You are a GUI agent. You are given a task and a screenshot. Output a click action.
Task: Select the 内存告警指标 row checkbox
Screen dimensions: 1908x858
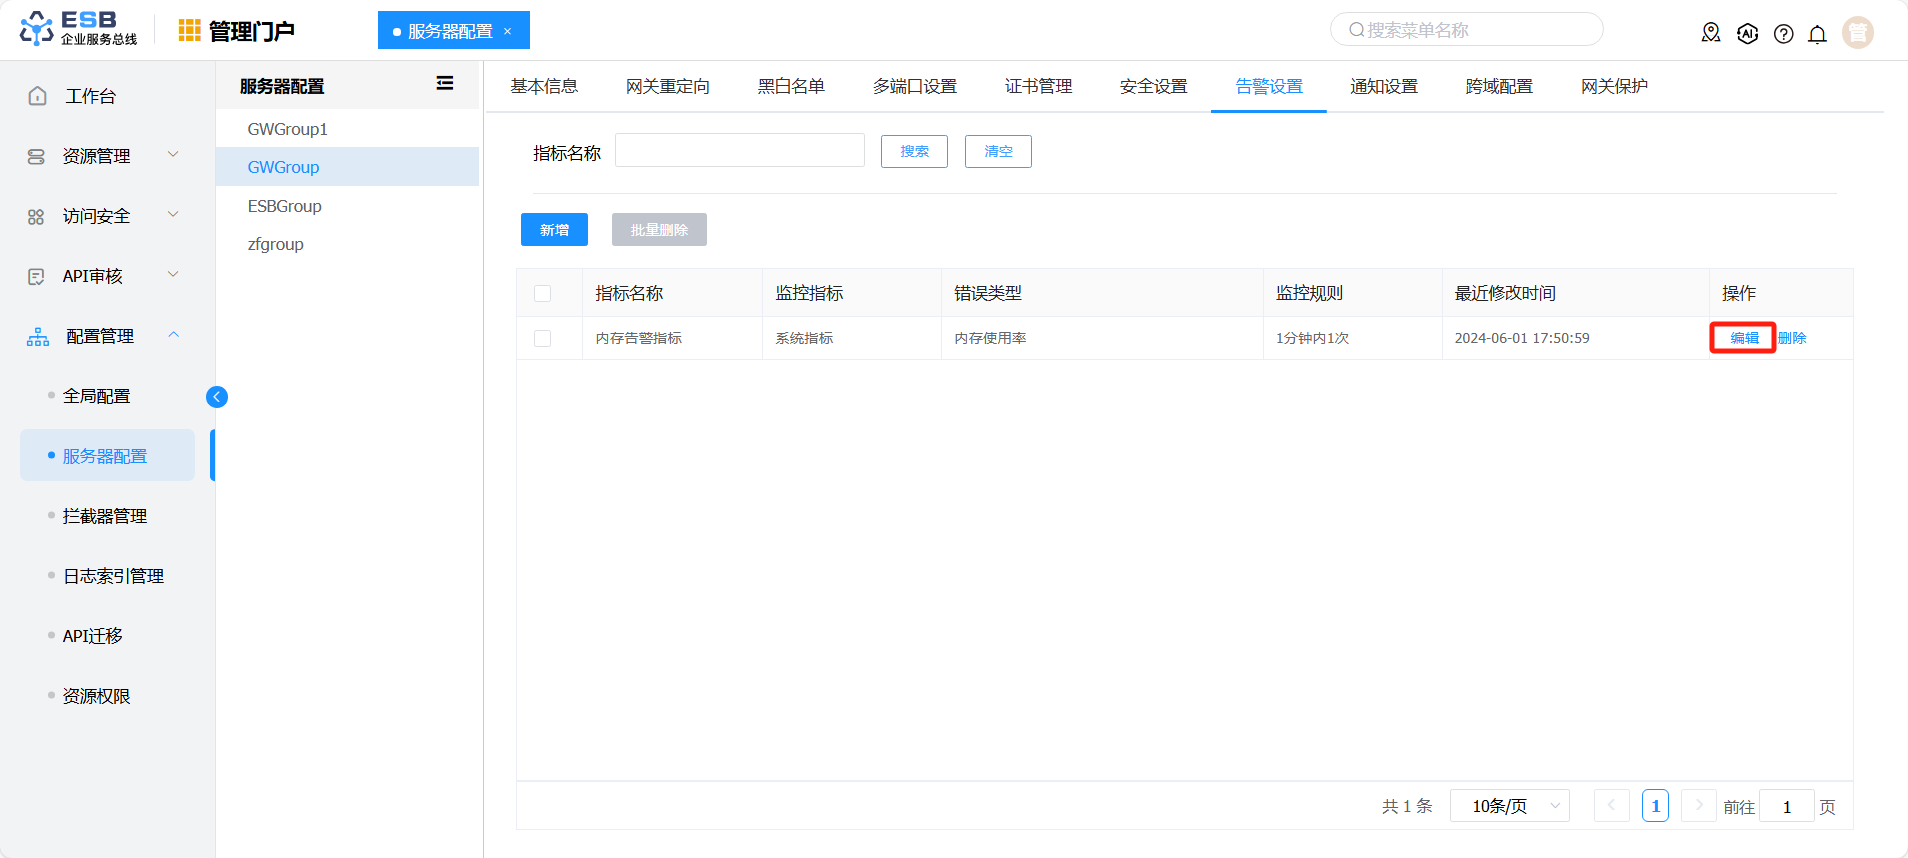point(543,338)
